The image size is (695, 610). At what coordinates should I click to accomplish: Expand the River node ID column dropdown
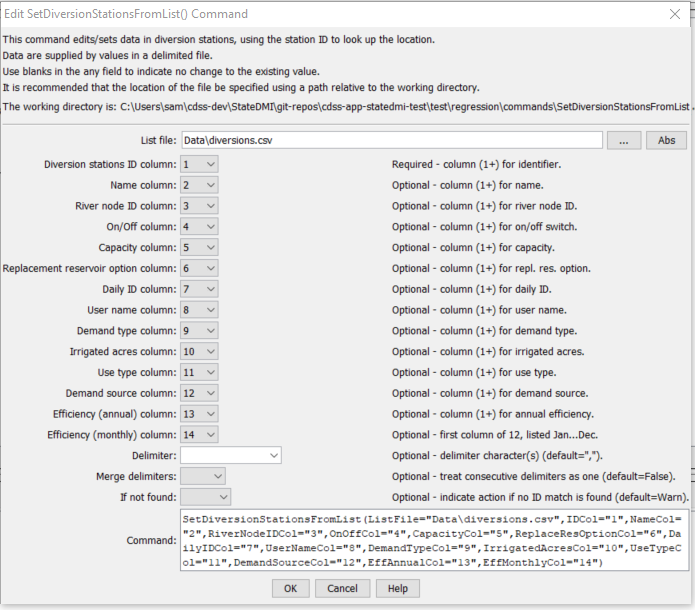pos(199,206)
